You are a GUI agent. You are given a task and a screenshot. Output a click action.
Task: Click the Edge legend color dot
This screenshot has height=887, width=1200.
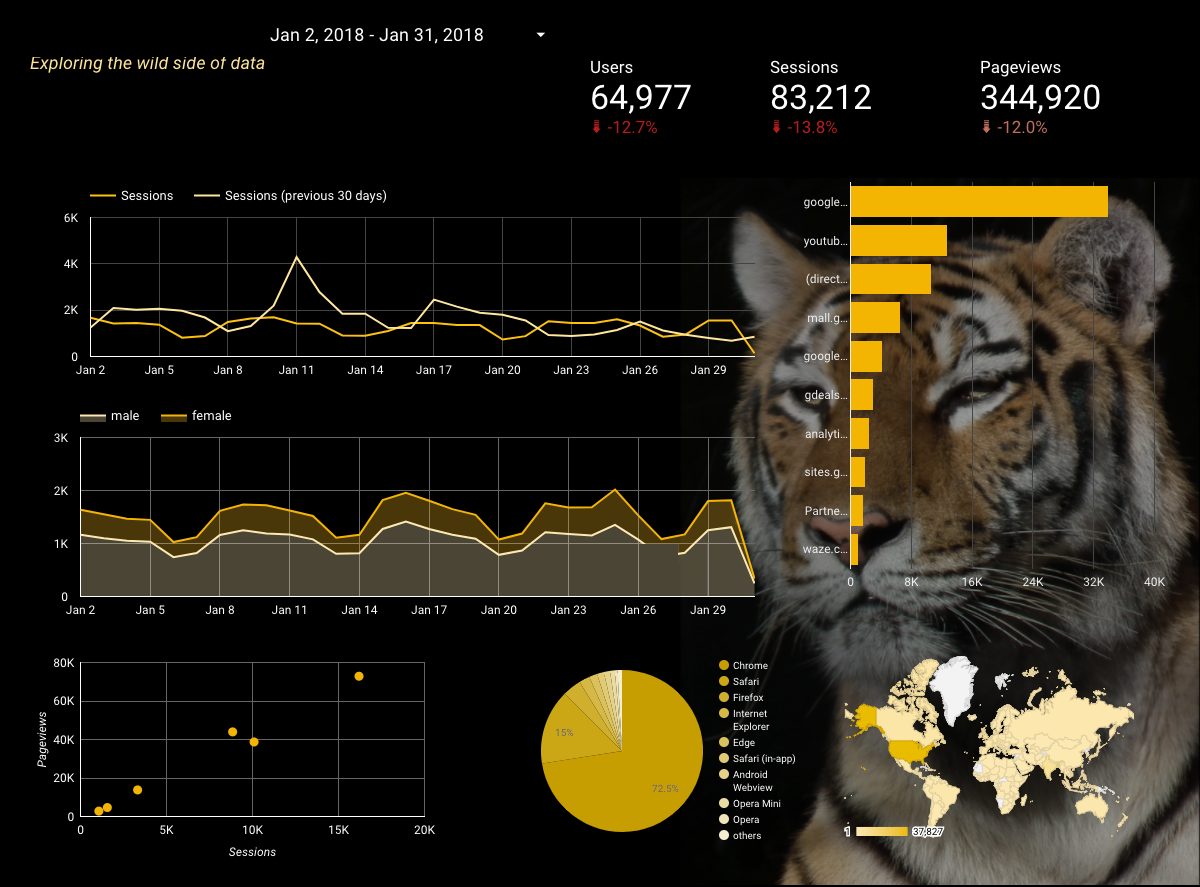tap(723, 743)
